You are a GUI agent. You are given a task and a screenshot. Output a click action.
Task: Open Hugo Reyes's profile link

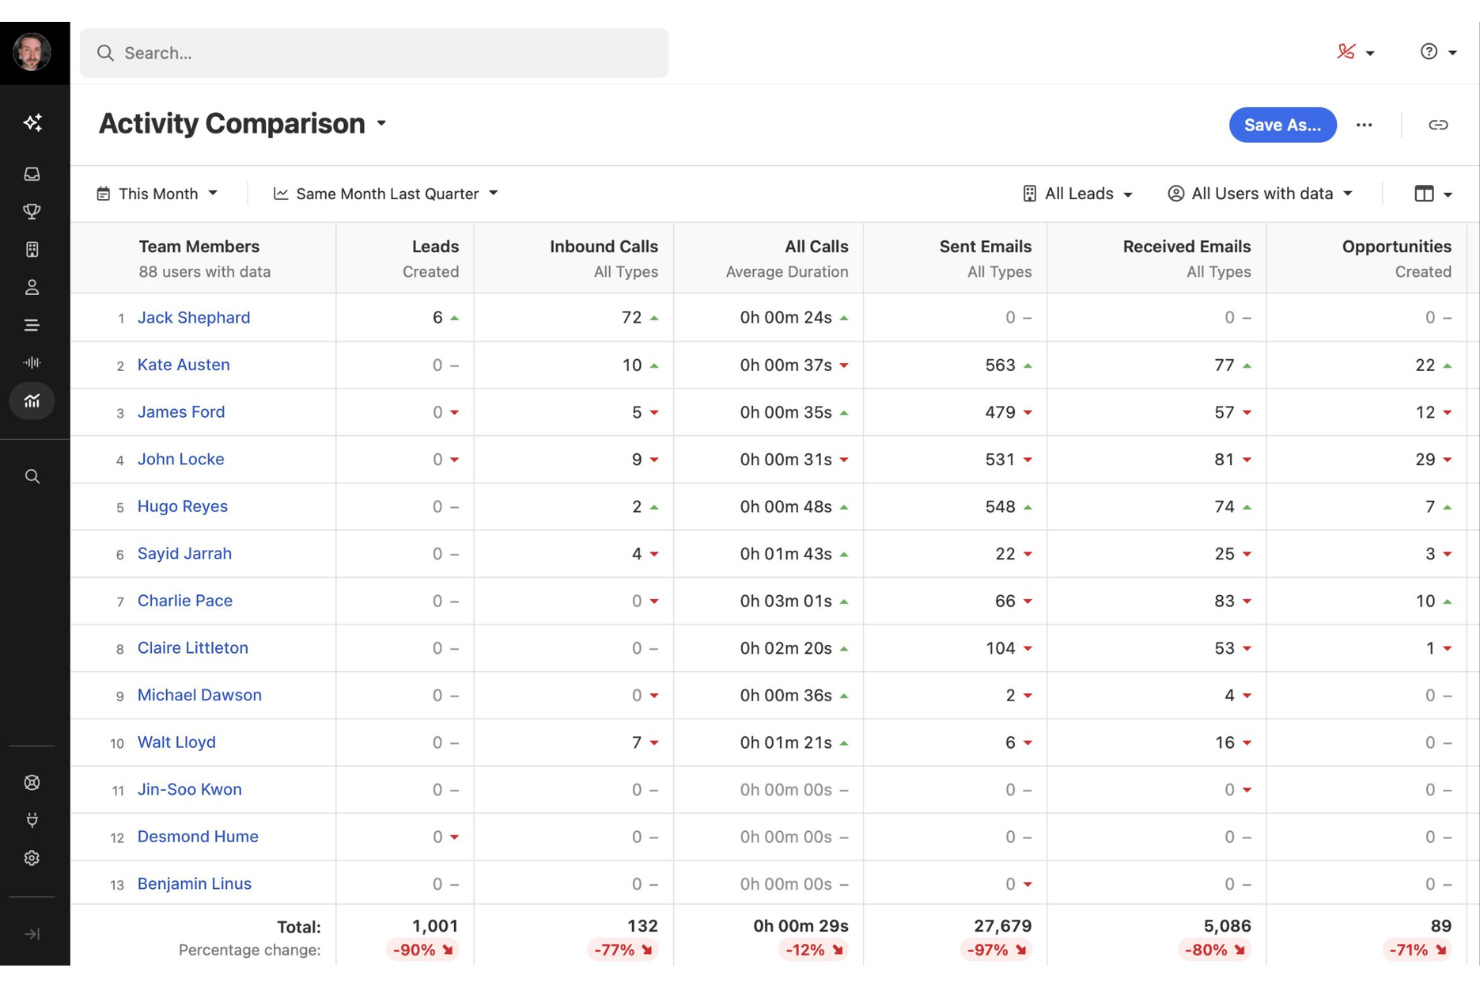pyautogui.click(x=183, y=506)
